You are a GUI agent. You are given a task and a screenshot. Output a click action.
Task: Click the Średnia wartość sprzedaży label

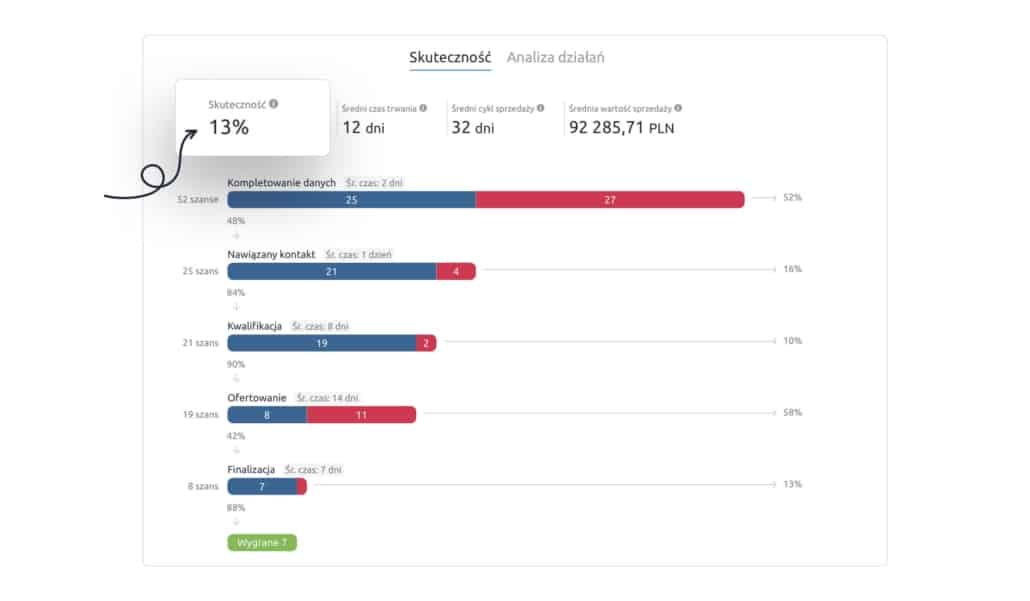pos(620,108)
